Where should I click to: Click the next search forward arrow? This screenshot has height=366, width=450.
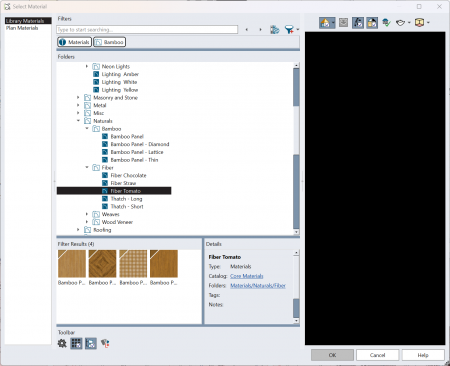point(260,30)
